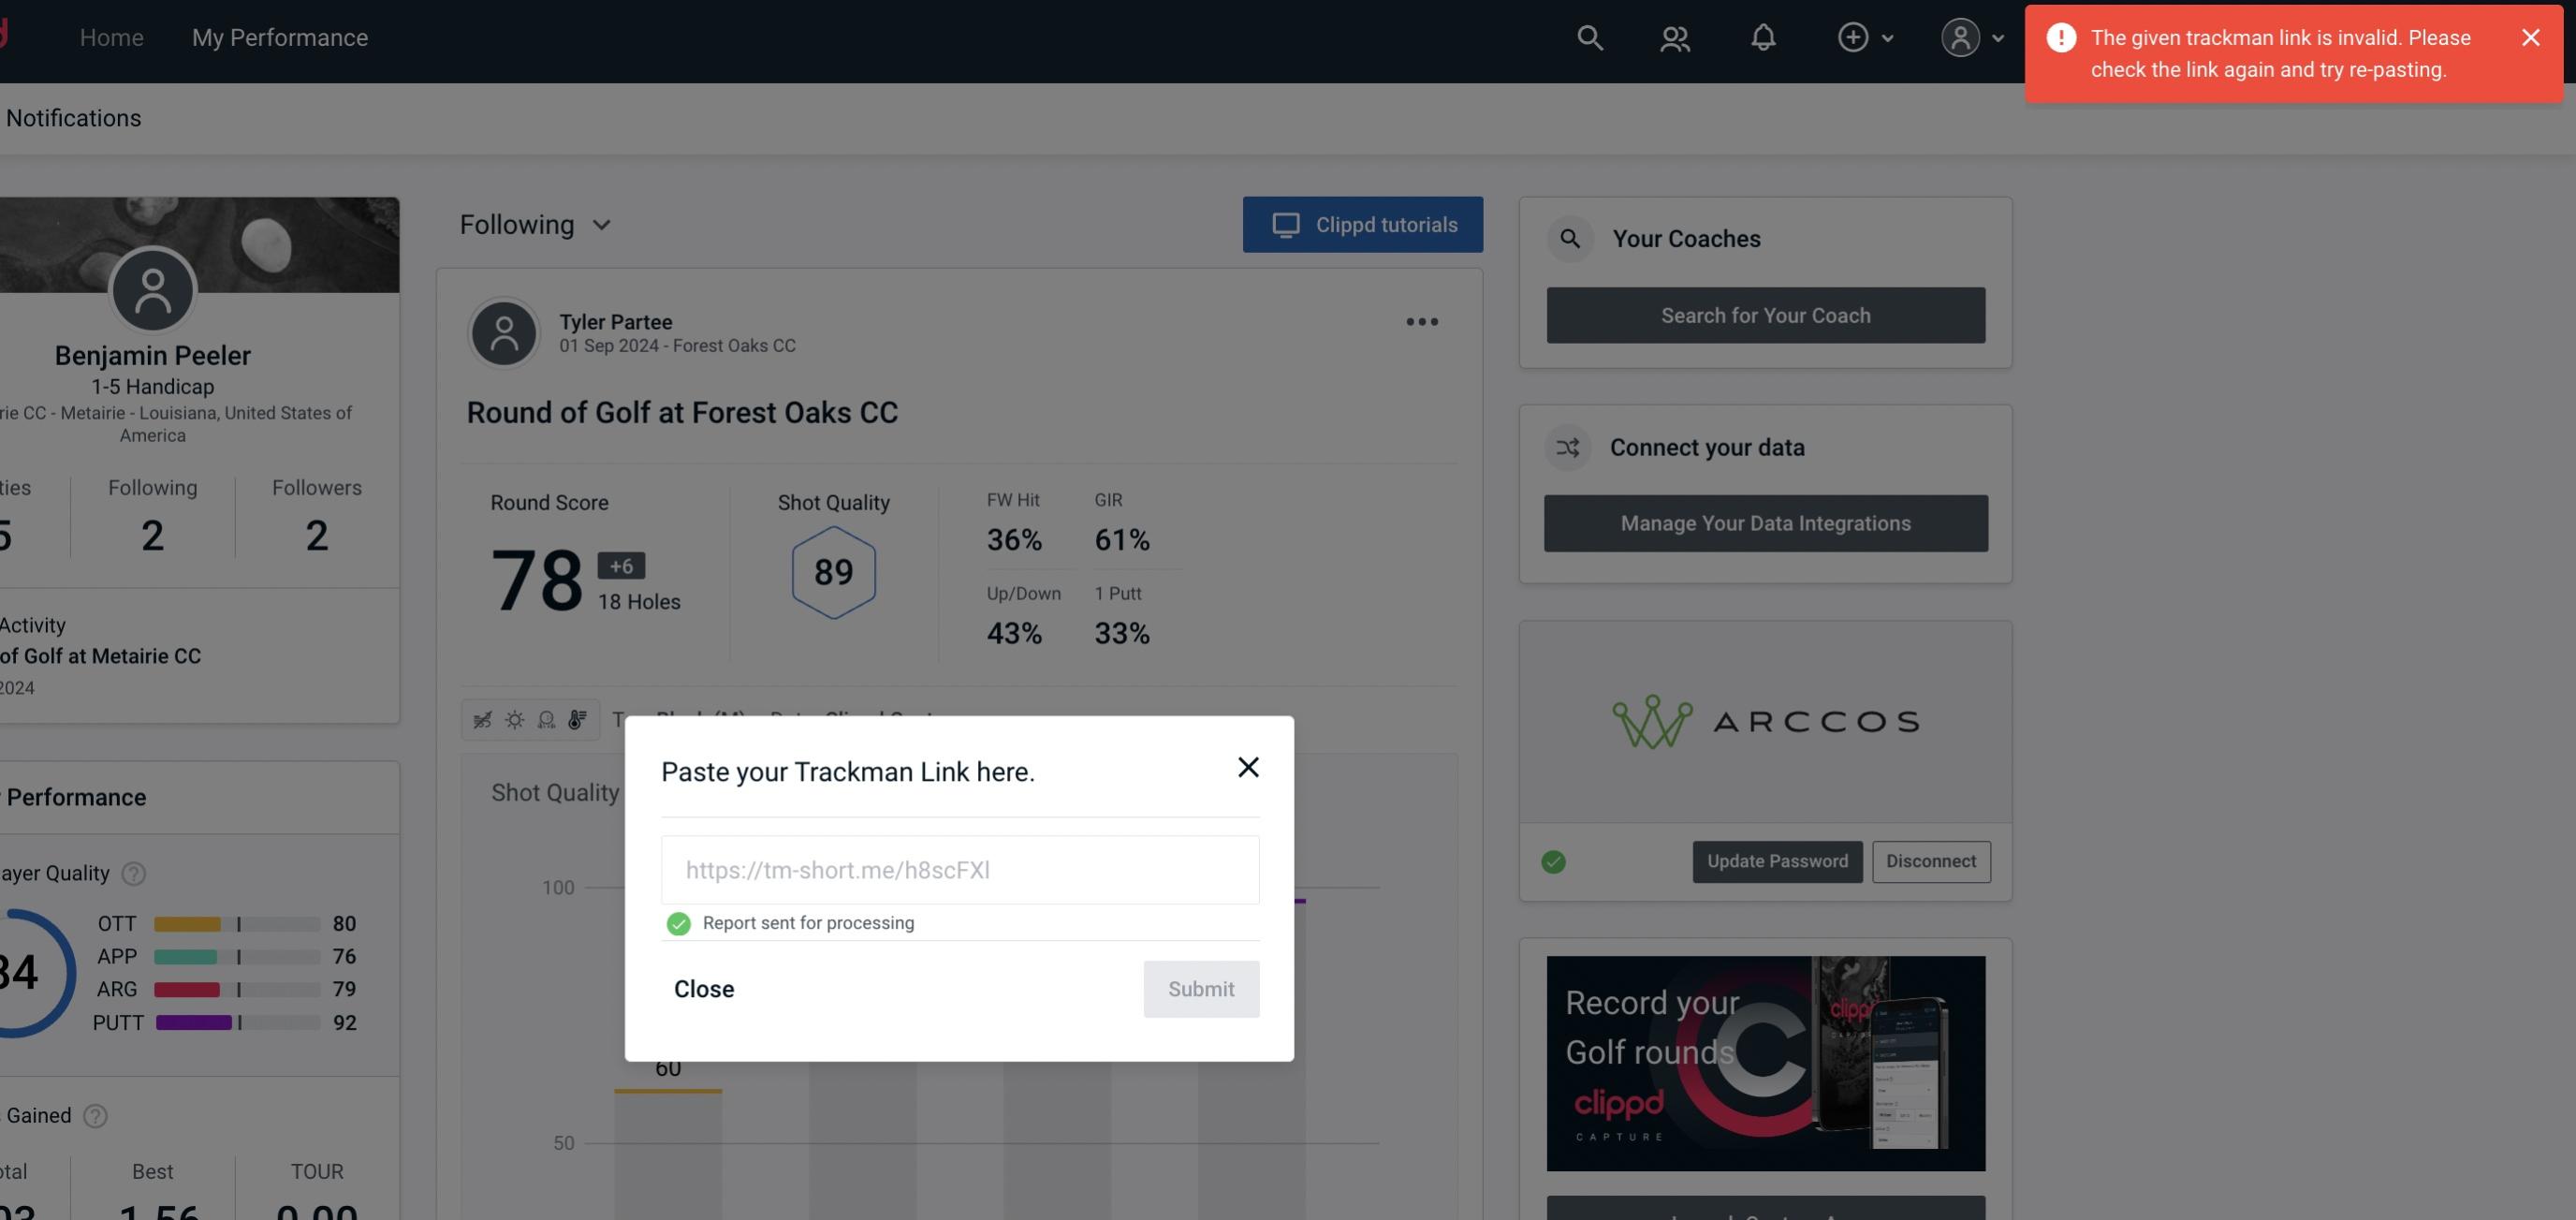Expand the user profile menu chevron
The height and width of the screenshot is (1220, 2576).
click(x=1999, y=37)
